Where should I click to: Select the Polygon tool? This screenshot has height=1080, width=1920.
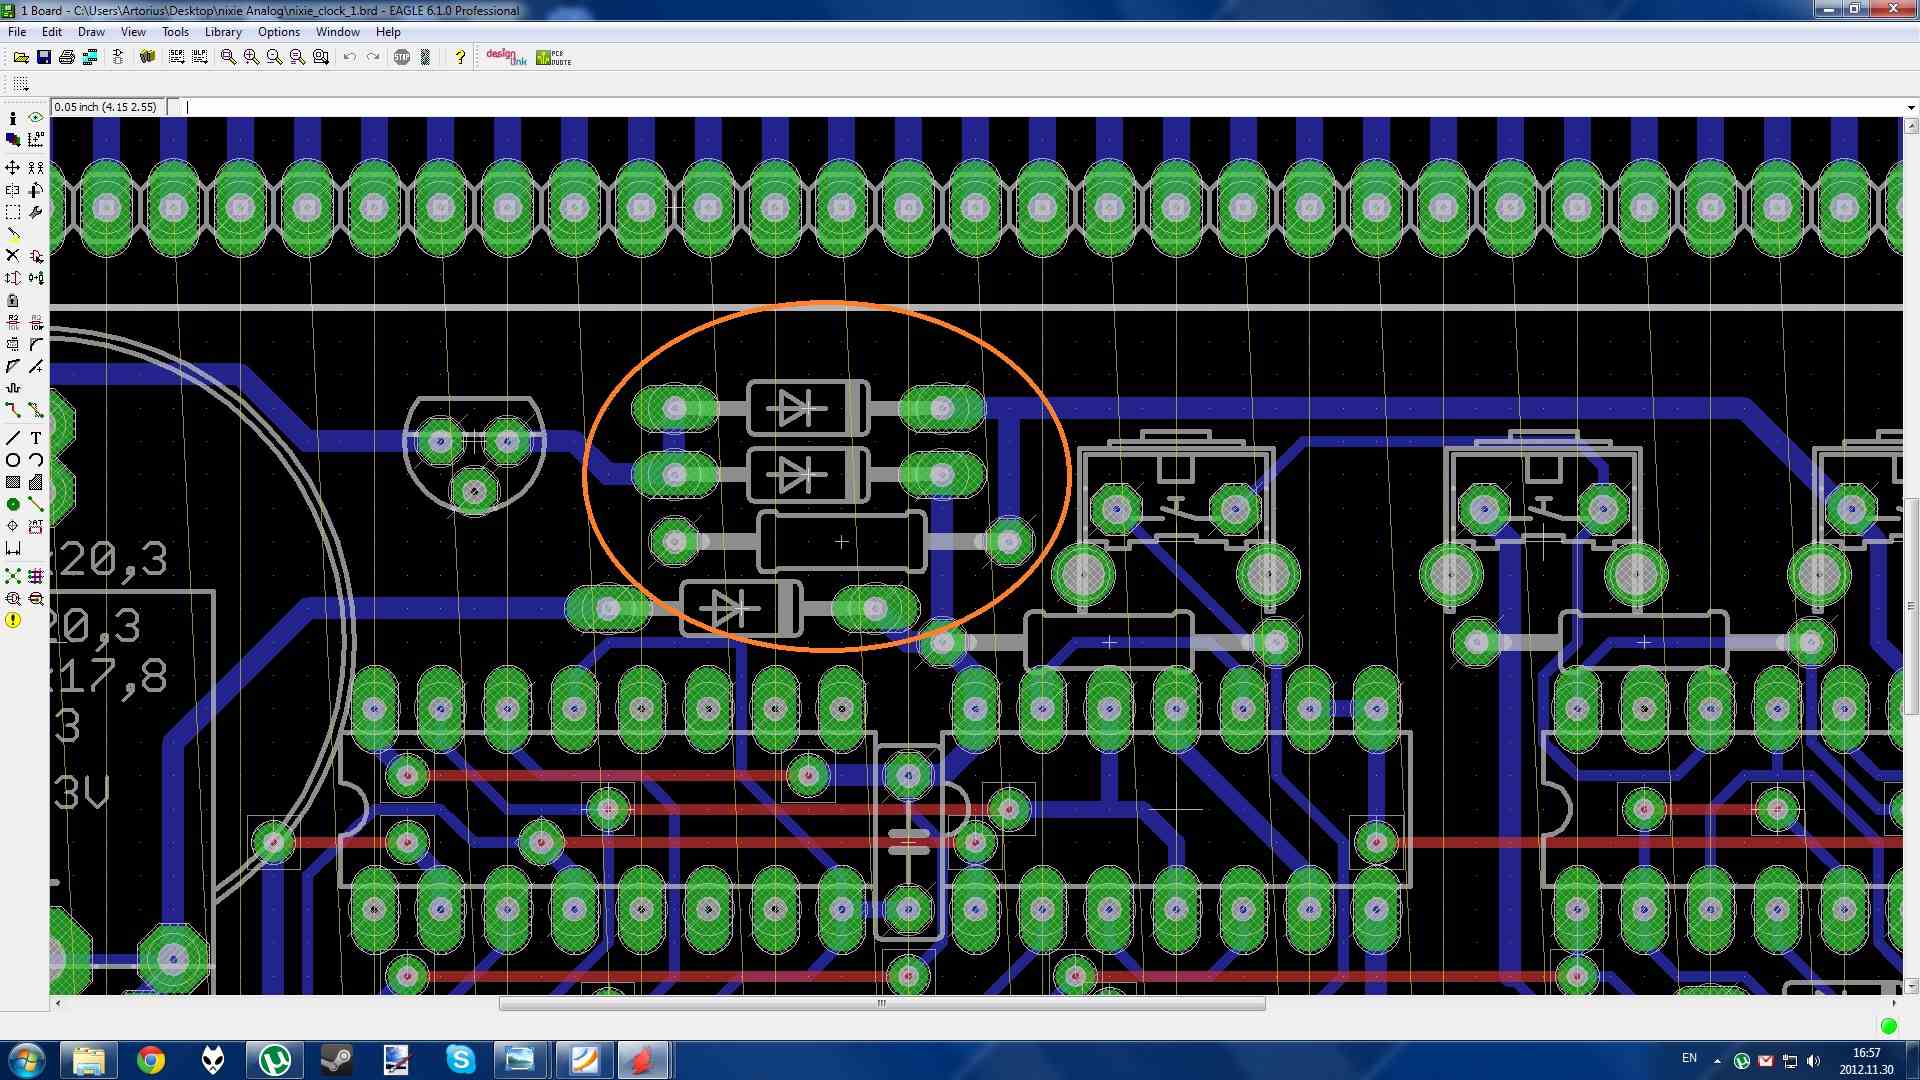click(36, 482)
